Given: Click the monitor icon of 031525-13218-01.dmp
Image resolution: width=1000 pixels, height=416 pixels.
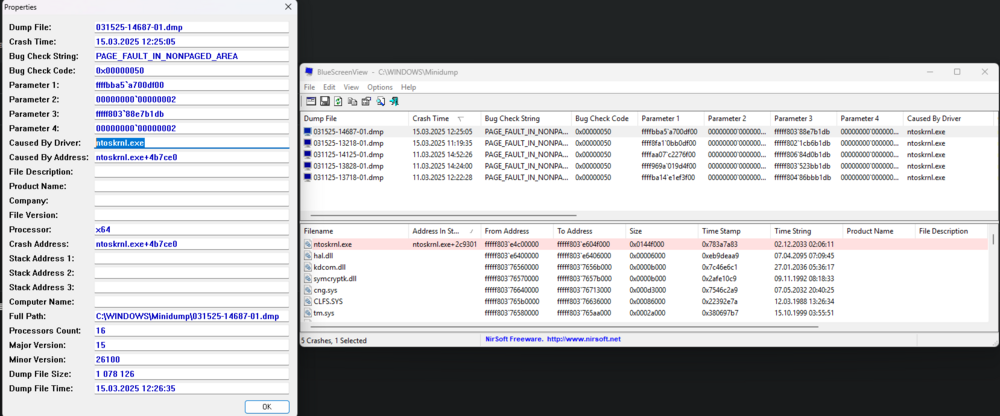Looking at the screenshot, I should (x=308, y=143).
